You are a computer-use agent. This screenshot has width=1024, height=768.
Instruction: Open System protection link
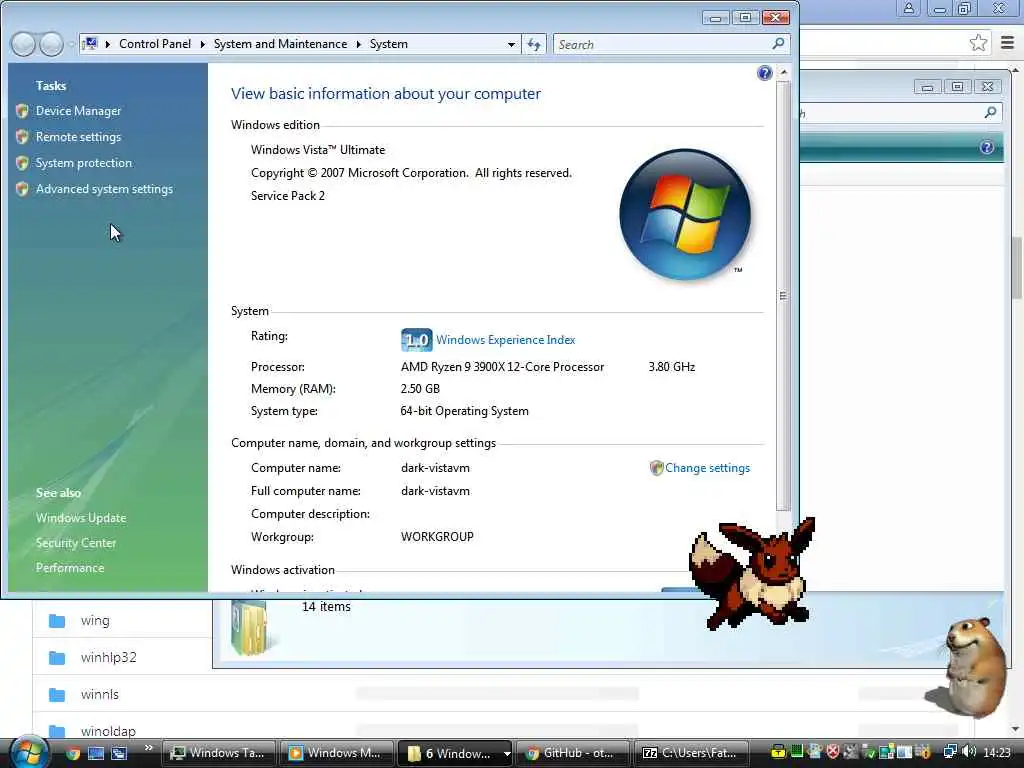[x=84, y=163]
